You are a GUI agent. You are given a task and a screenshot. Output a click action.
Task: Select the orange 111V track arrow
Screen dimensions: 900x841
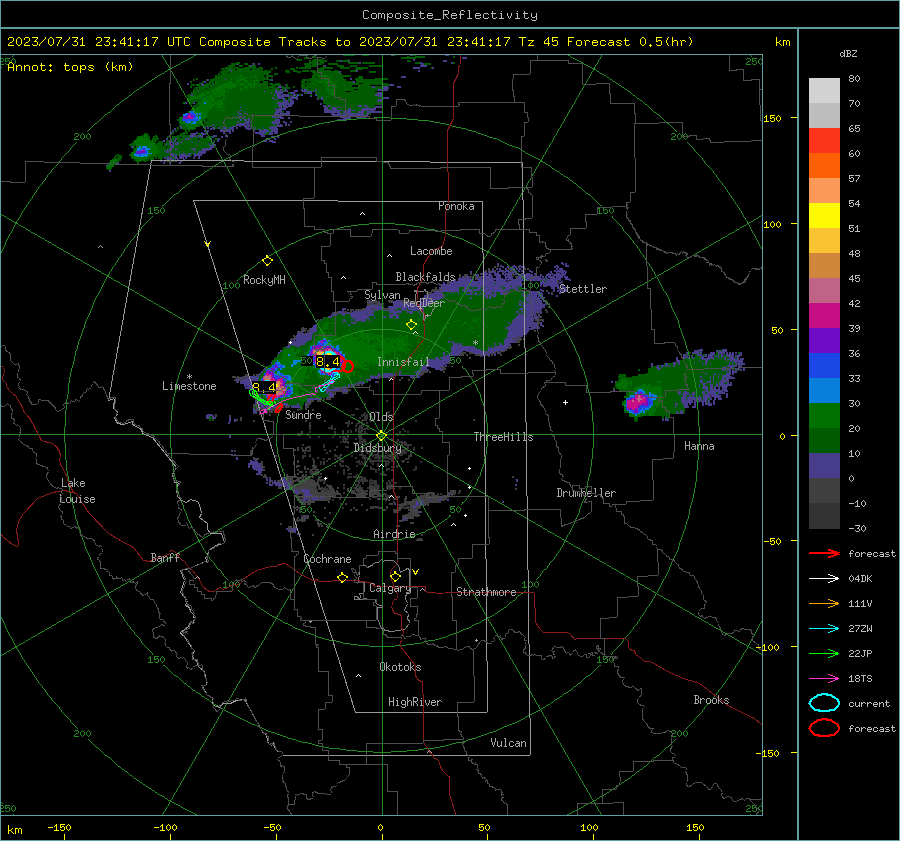(x=824, y=603)
